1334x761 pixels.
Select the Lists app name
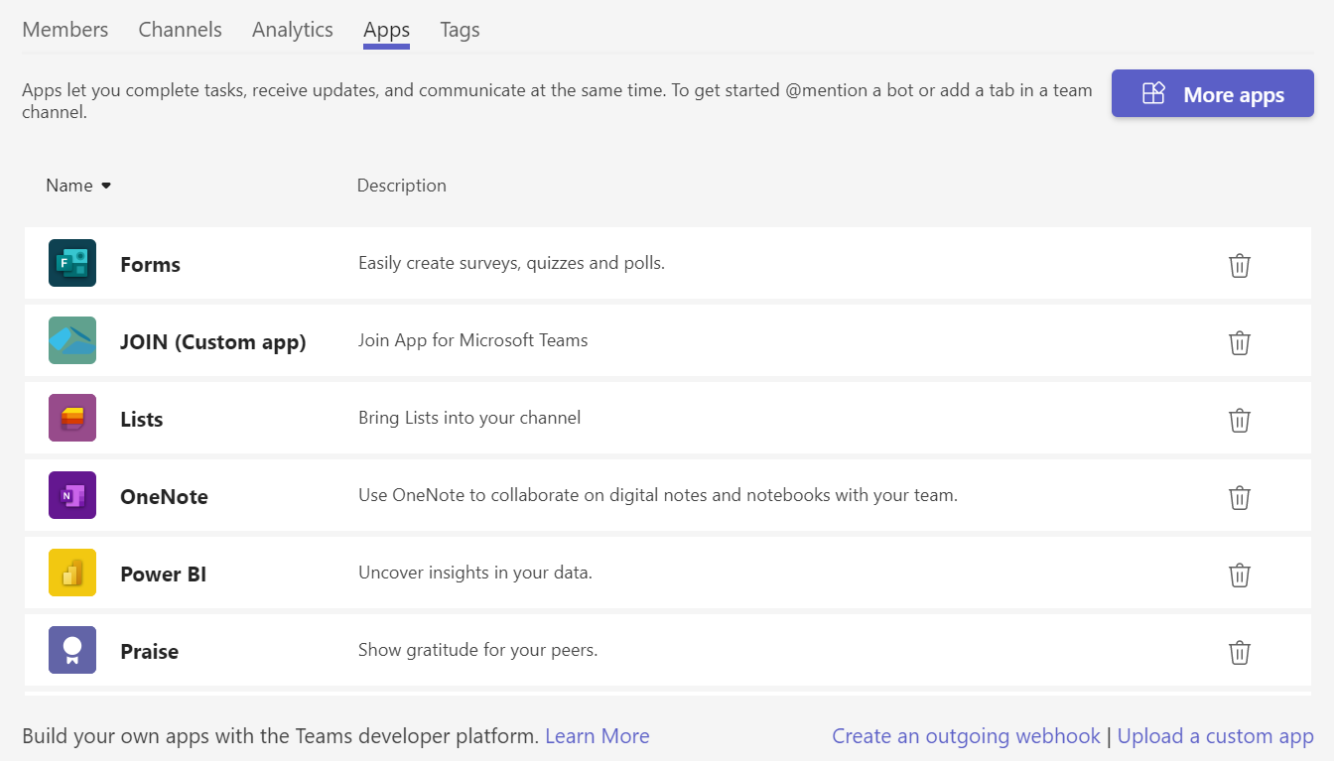coord(141,419)
